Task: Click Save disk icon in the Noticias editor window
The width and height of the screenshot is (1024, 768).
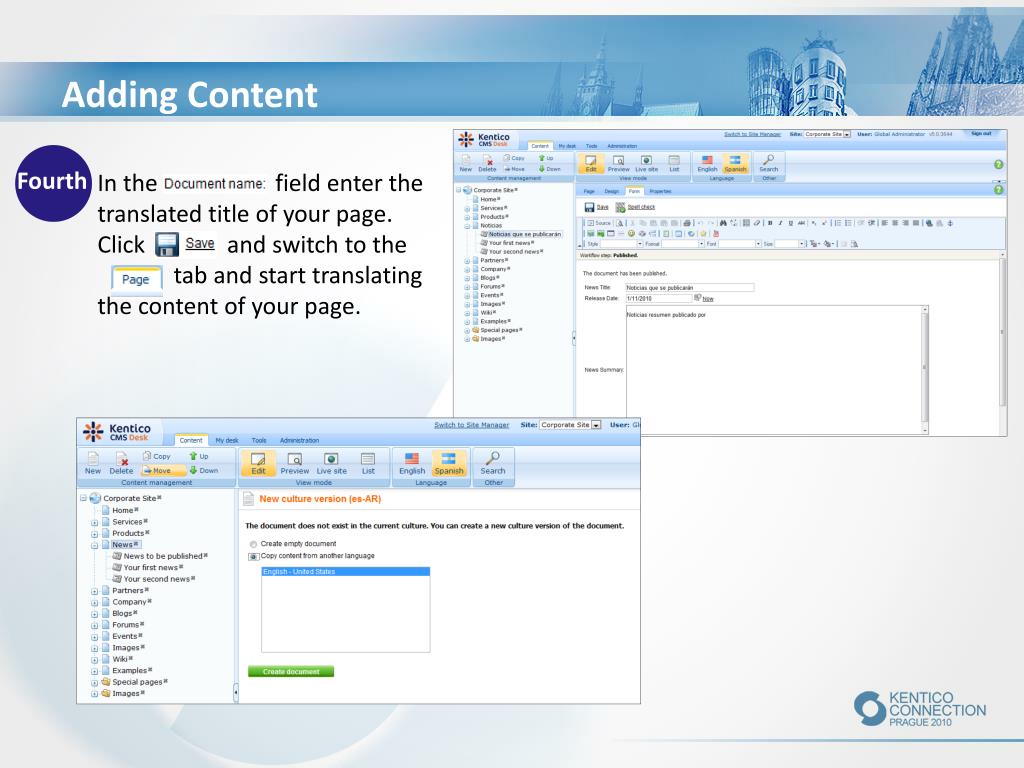Action: point(589,207)
